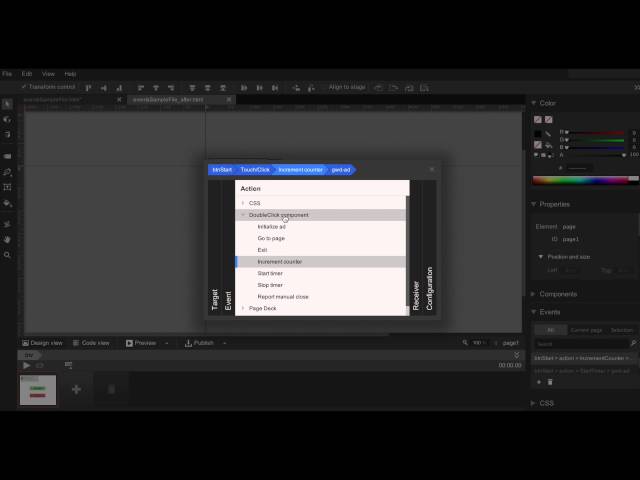Select the Zoom magnifier tool
This screenshot has width=640, height=480.
(x=7, y=255)
